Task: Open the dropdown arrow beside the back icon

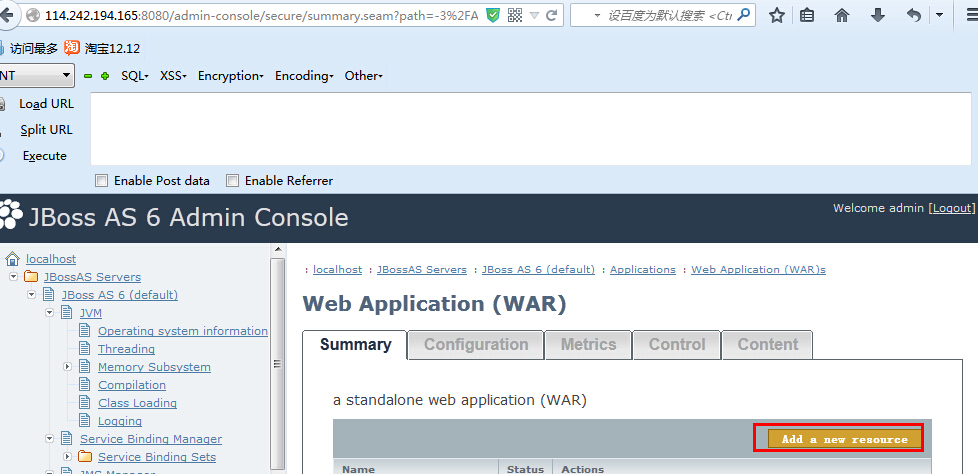Action: (939, 16)
